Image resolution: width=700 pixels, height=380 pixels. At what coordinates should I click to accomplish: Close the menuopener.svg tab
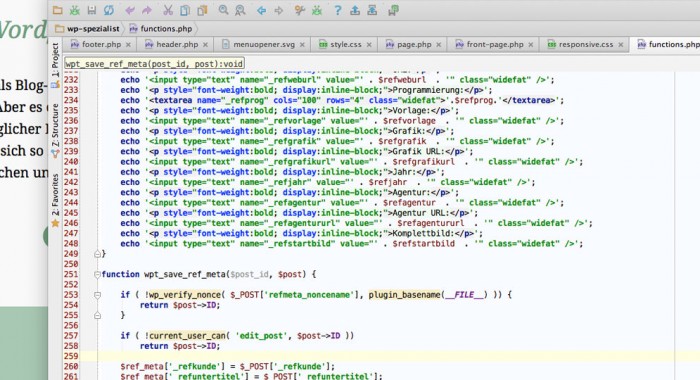(302, 45)
